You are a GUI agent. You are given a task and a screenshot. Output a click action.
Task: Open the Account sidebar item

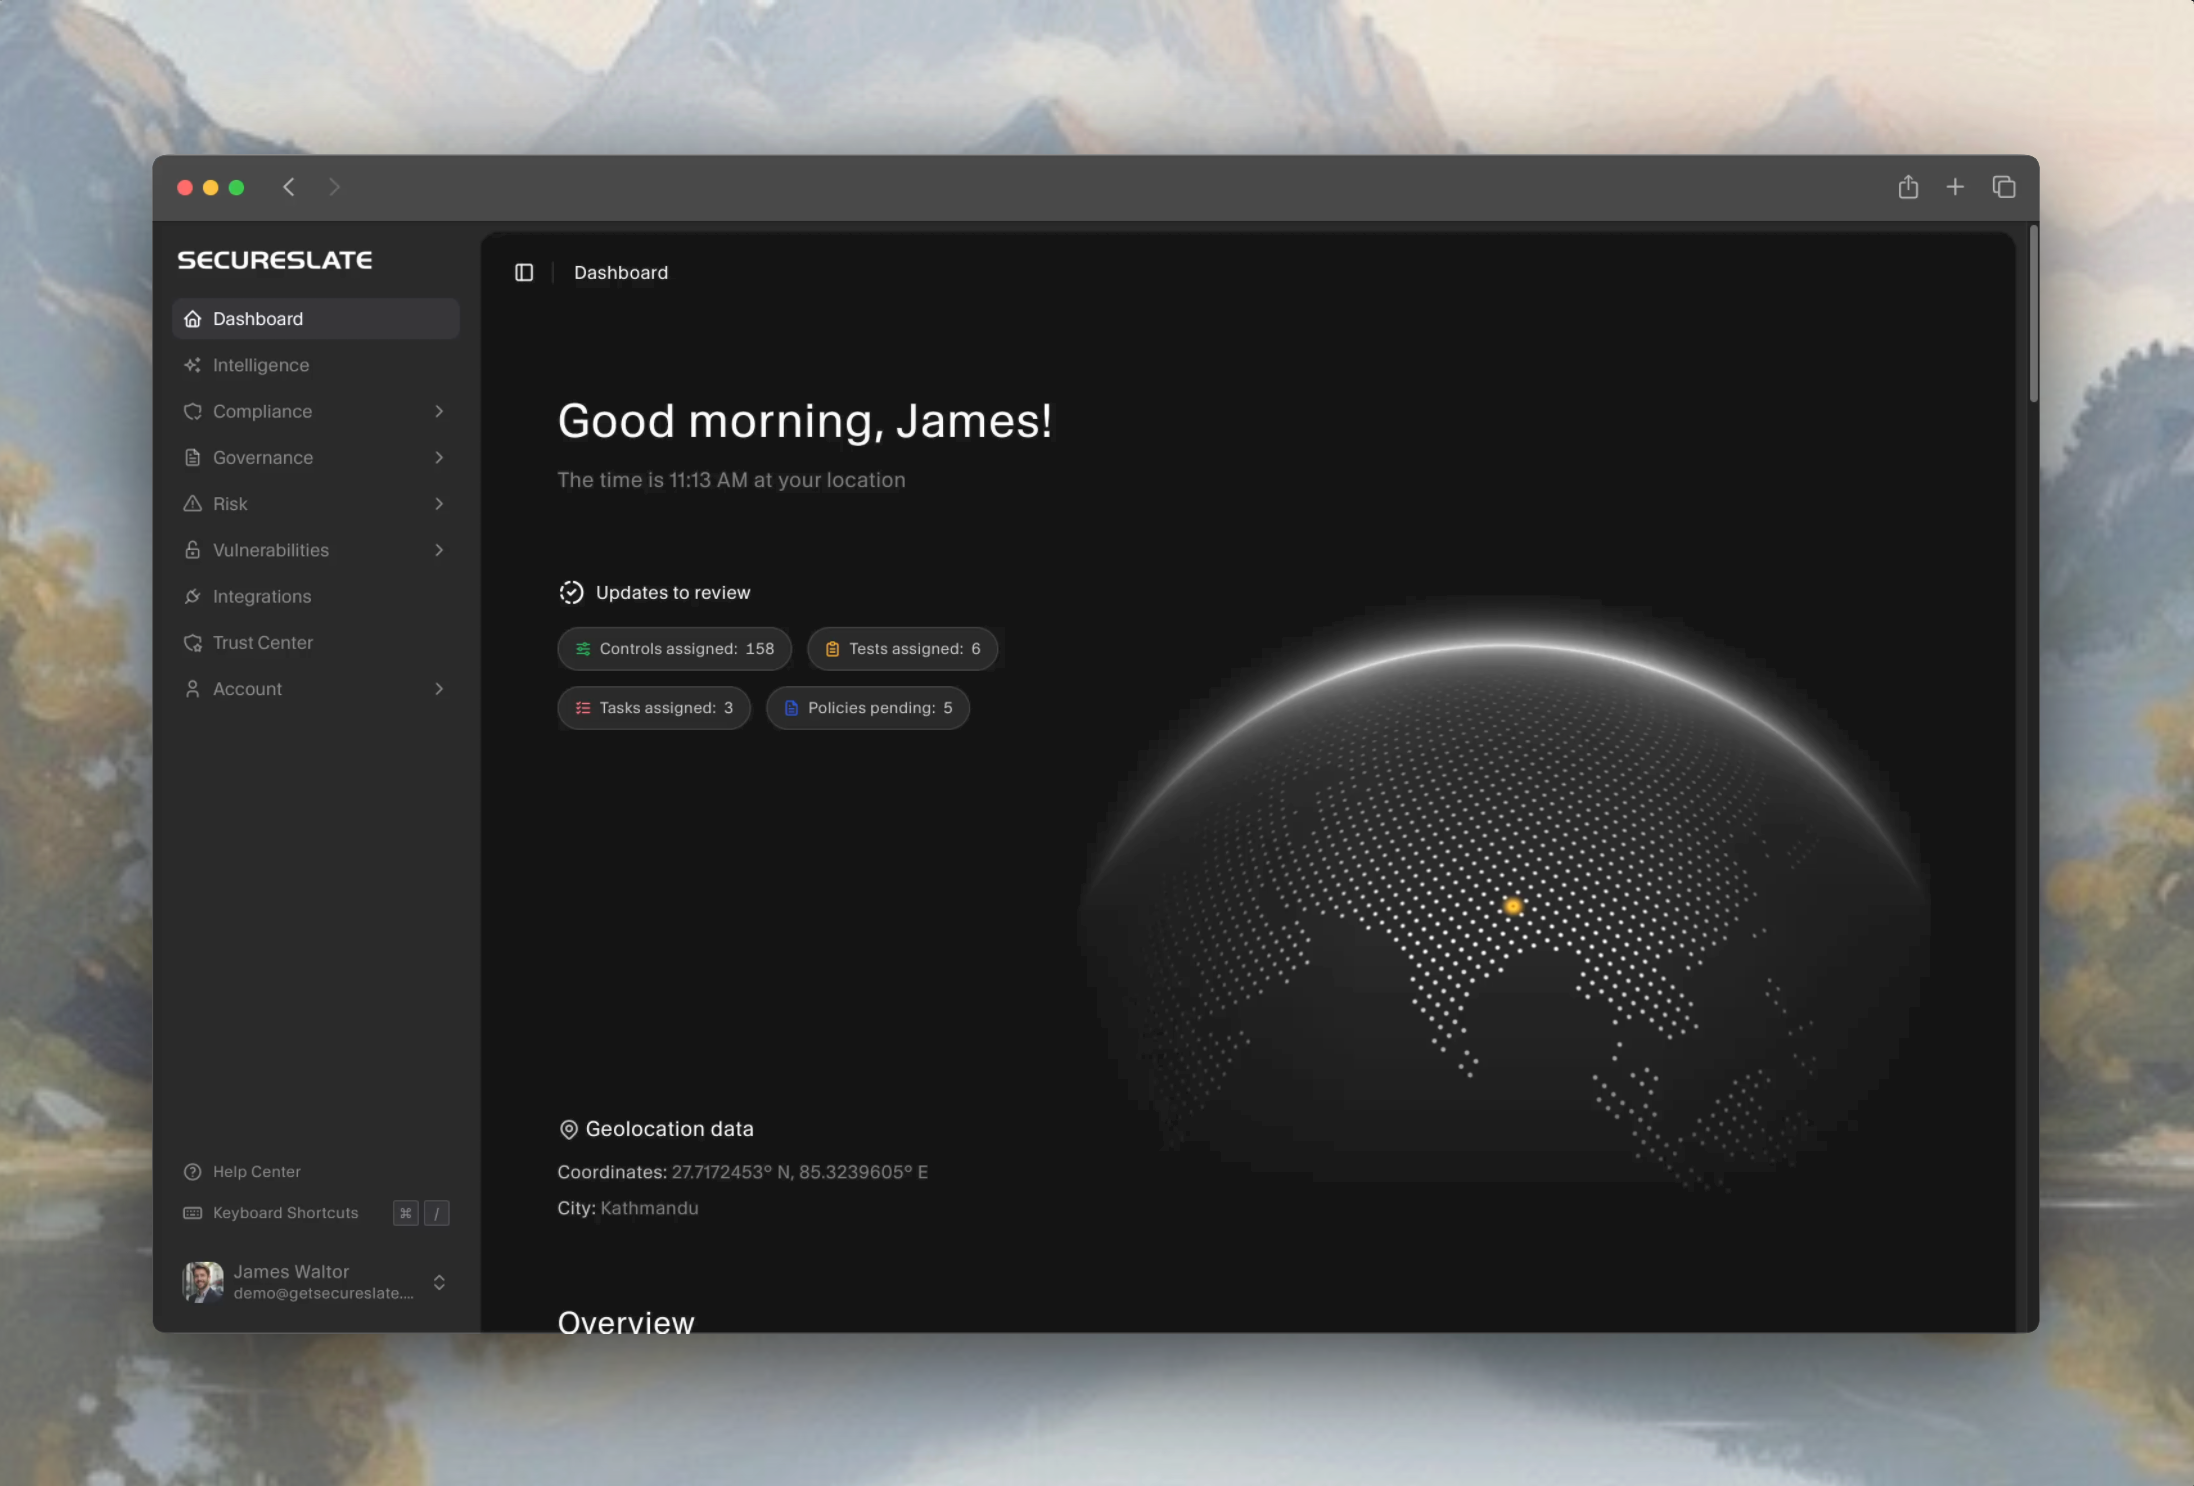pyautogui.click(x=316, y=689)
